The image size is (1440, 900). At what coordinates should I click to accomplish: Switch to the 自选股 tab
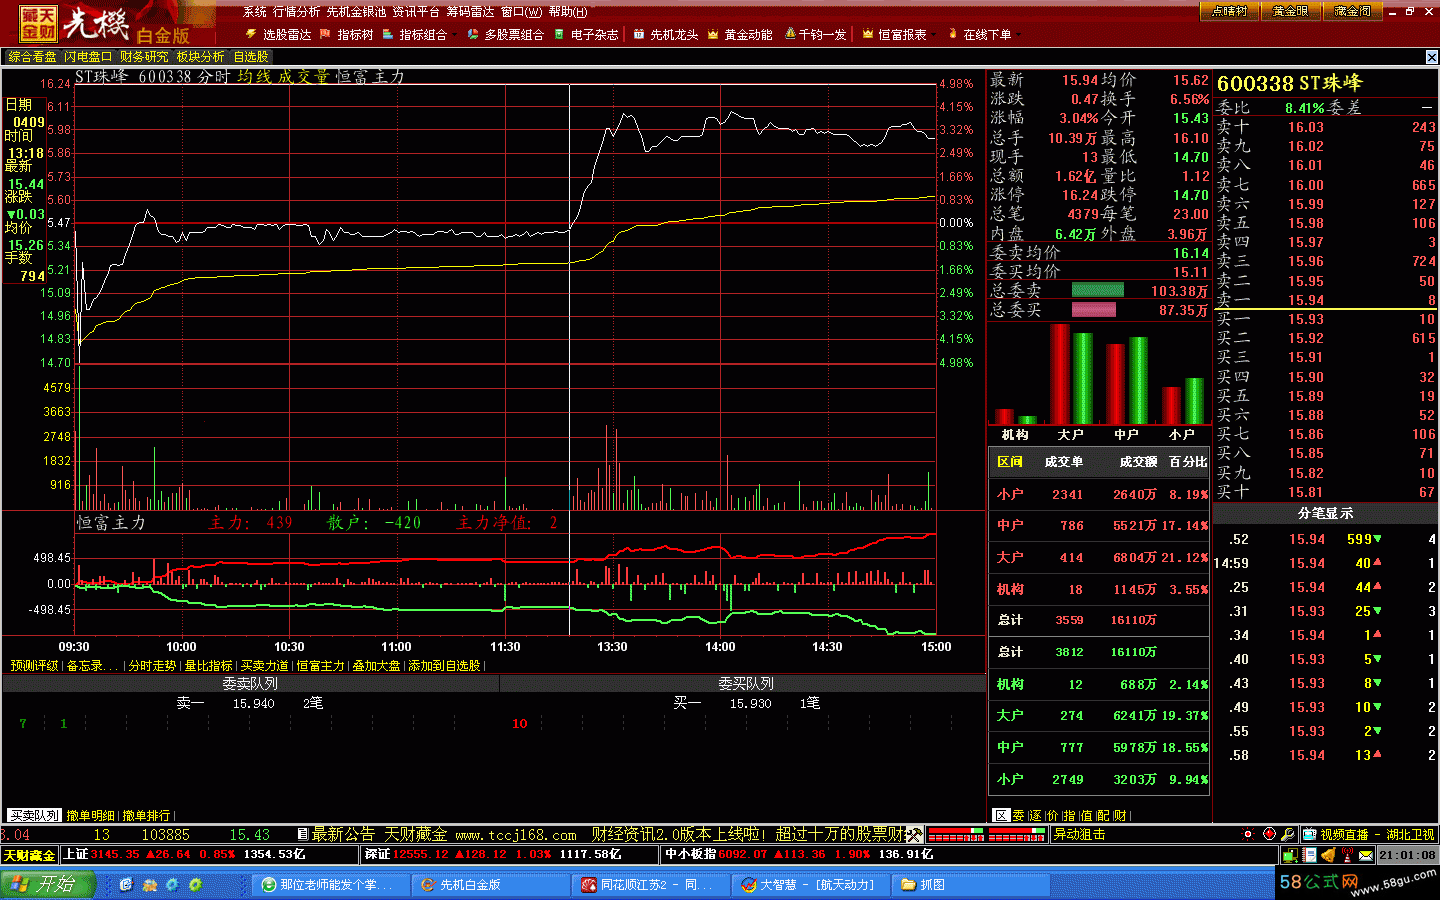tap(251, 57)
